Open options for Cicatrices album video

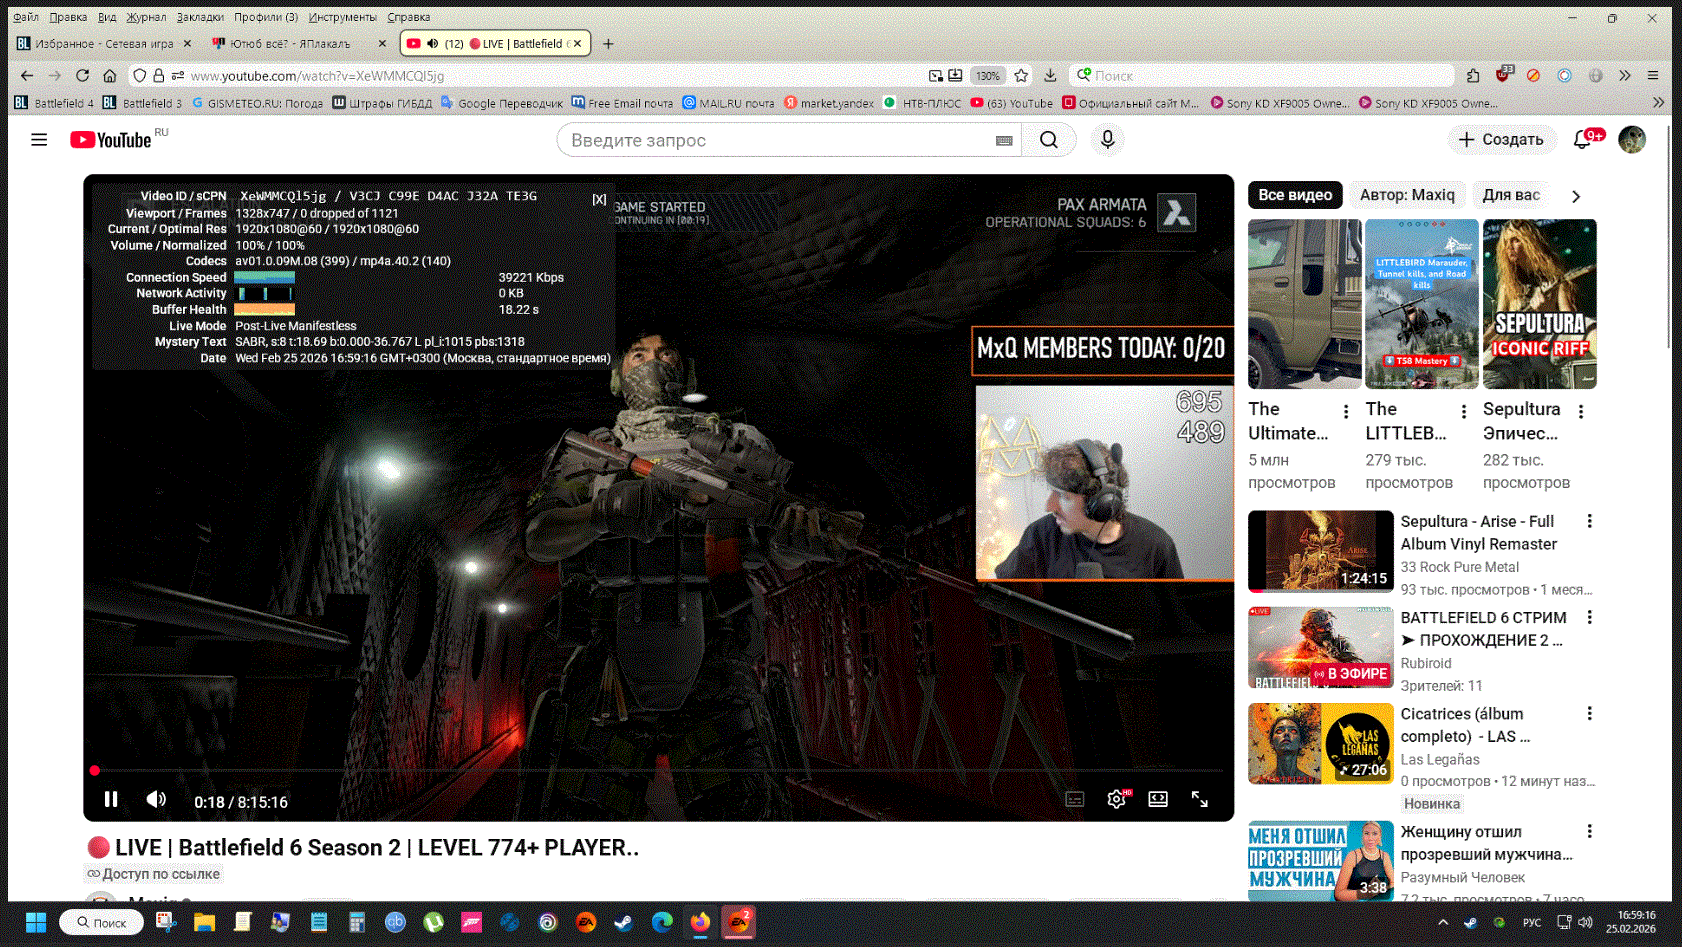pos(1589,713)
